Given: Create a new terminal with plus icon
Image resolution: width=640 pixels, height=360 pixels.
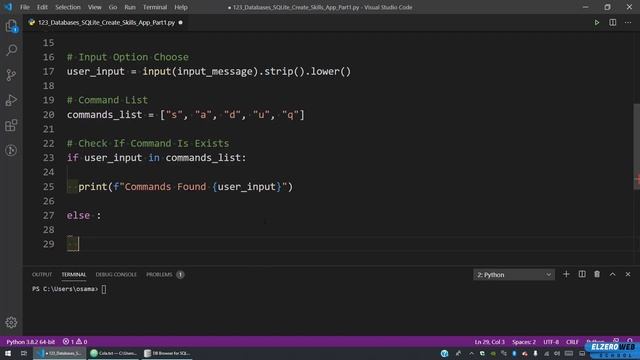Looking at the screenshot, I should click(x=566, y=274).
